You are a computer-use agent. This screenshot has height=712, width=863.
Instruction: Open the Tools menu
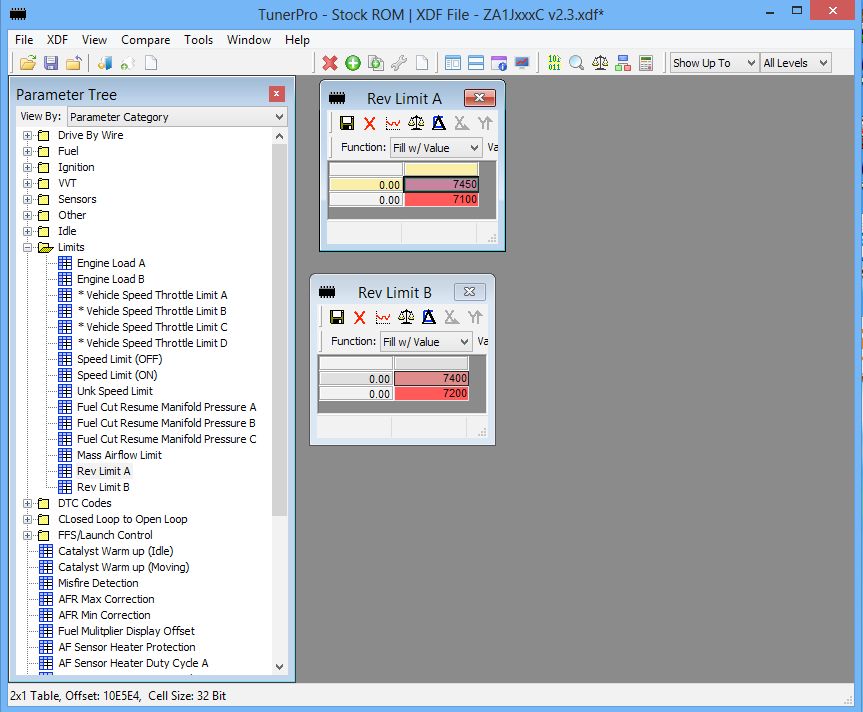pyautogui.click(x=198, y=40)
